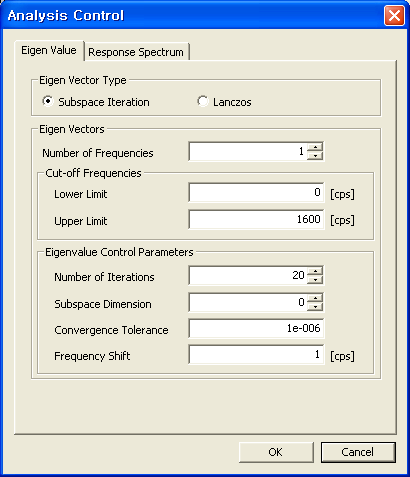Close the Analysis Control dialog window

[x=394, y=16]
